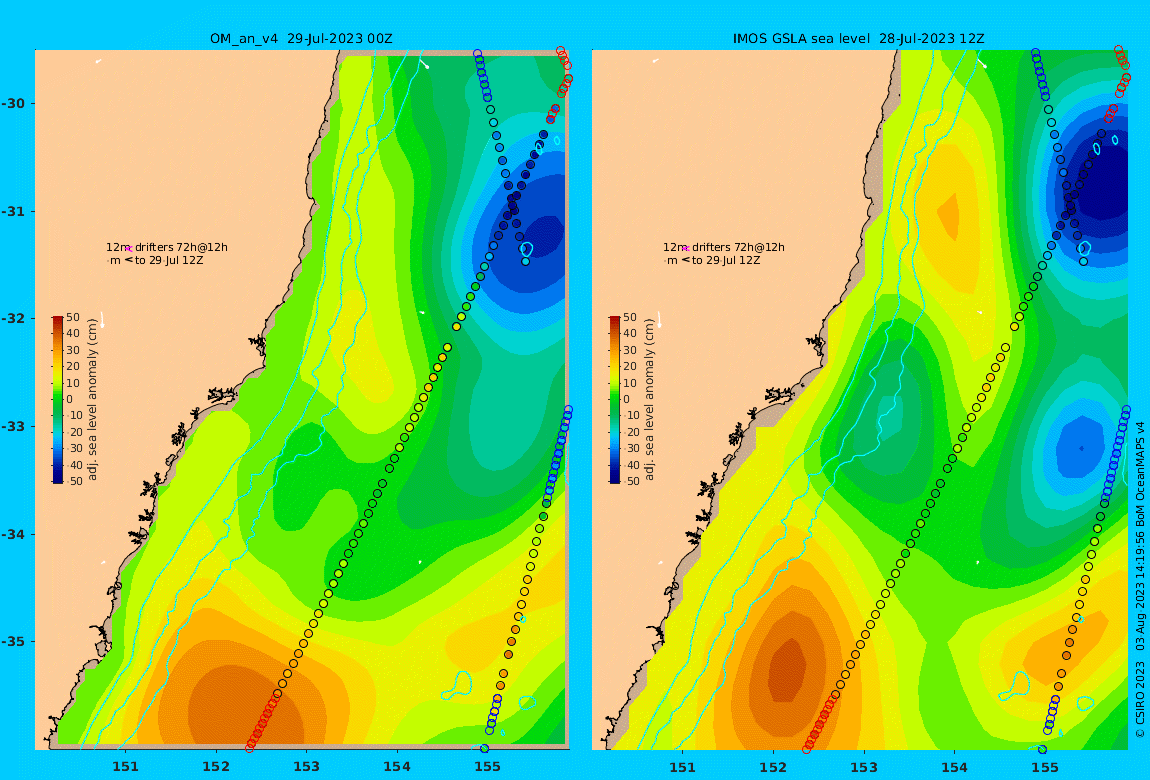Click left map's 'to 29 Jul 12Z' legend text

pyautogui.click(x=169, y=260)
